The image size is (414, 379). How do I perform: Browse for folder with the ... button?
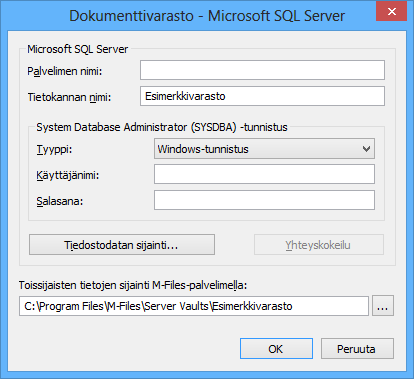coord(383,306)
